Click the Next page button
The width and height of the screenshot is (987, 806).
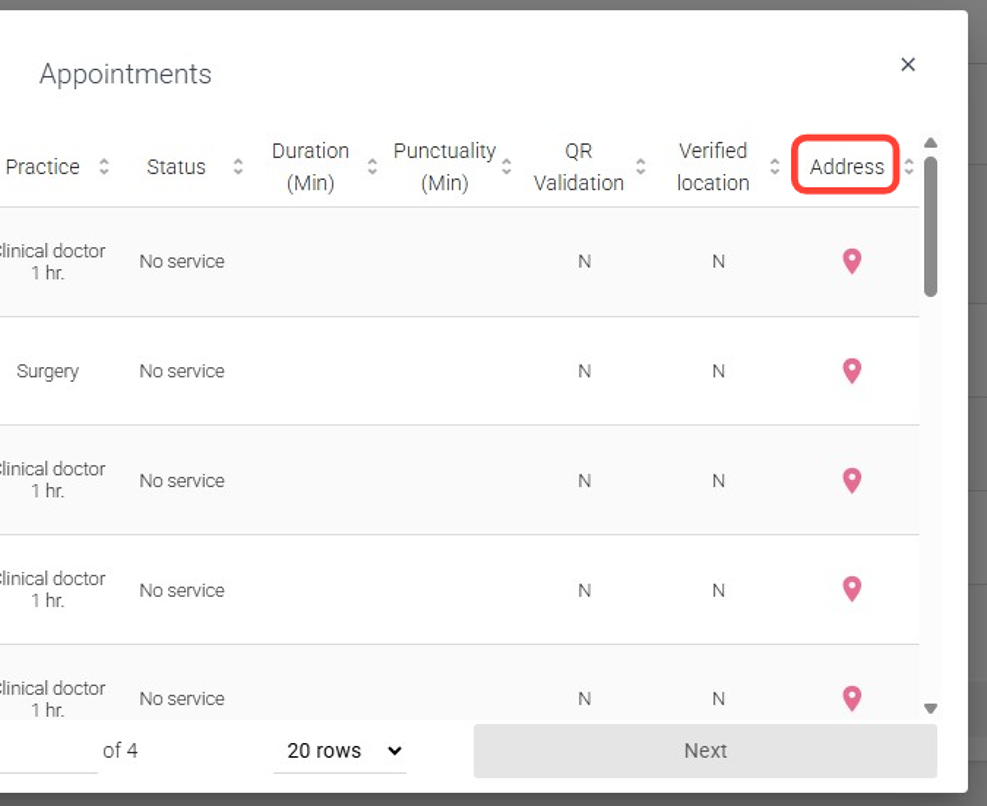tap(705, 751)
